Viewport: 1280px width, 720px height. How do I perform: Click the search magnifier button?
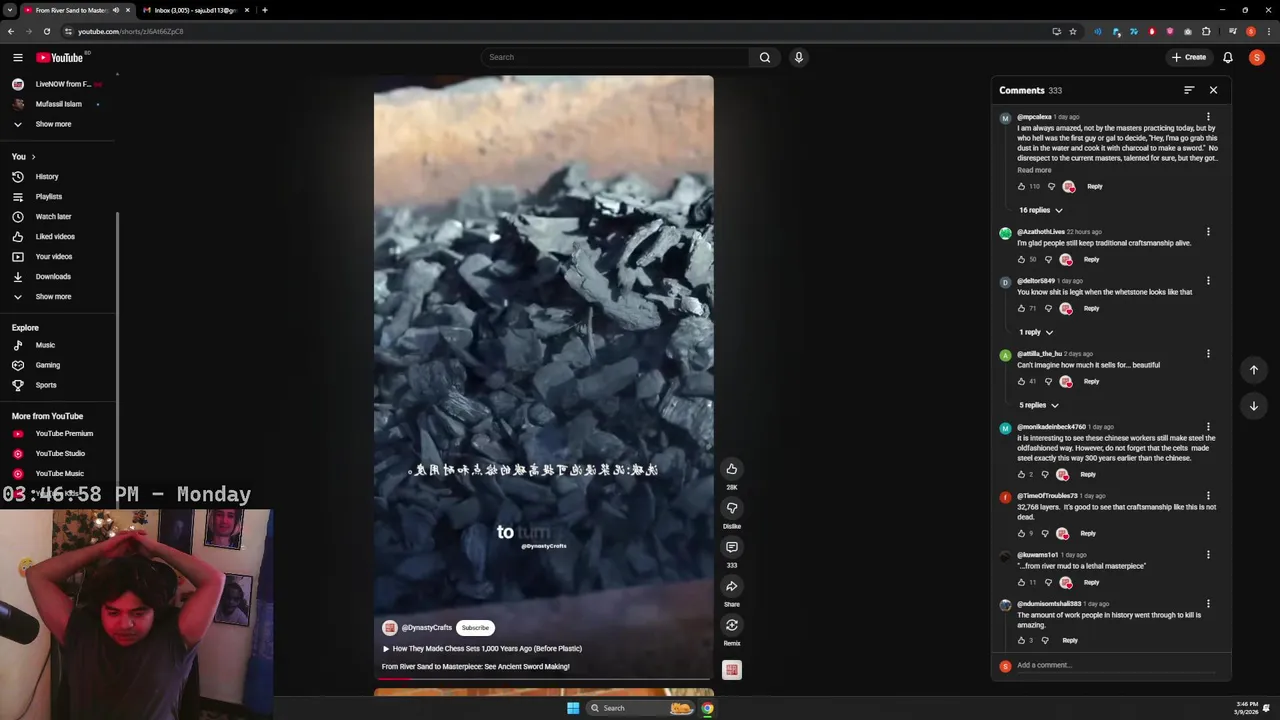point(765,57)
